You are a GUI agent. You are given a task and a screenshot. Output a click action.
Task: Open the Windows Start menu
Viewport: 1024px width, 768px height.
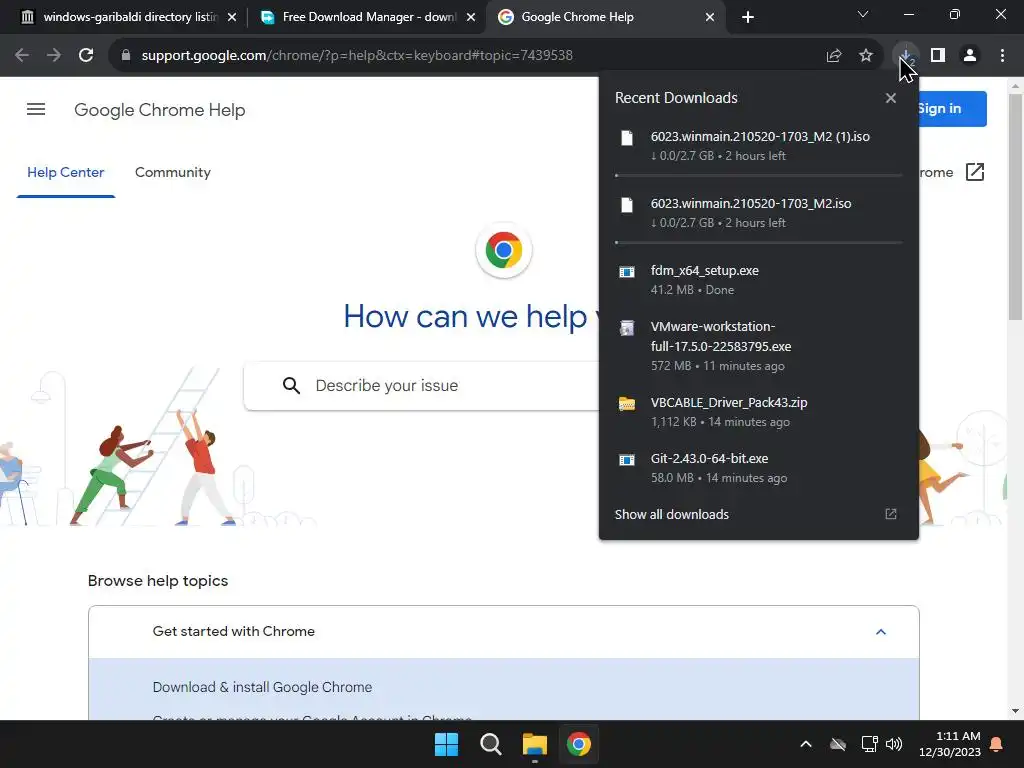pyautogui.click(x=447, y=744)
